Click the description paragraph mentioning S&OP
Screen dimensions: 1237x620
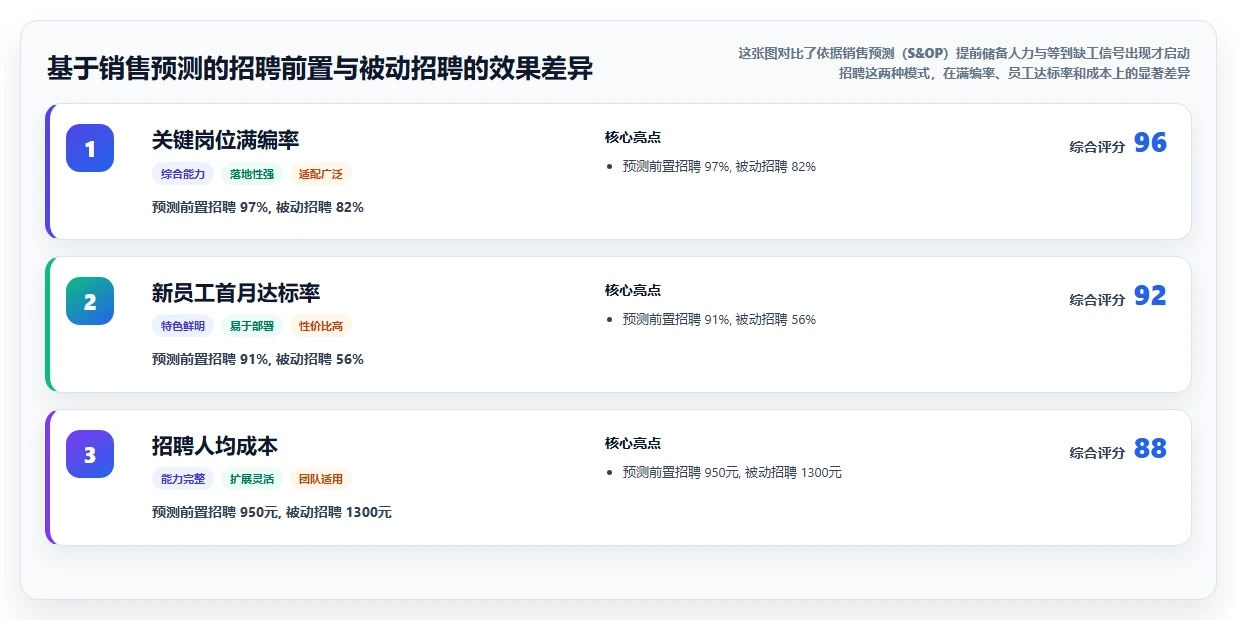pyautogui.click(x=964, y=63)
